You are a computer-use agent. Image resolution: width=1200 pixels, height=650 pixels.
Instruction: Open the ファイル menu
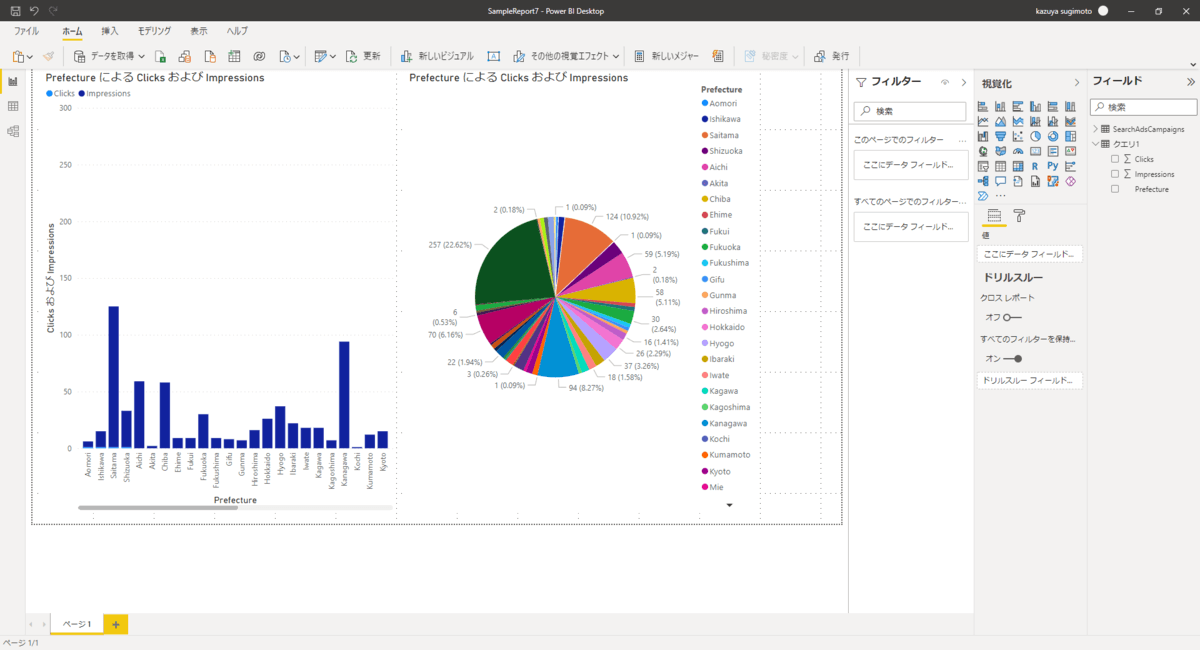click(26, 31)
